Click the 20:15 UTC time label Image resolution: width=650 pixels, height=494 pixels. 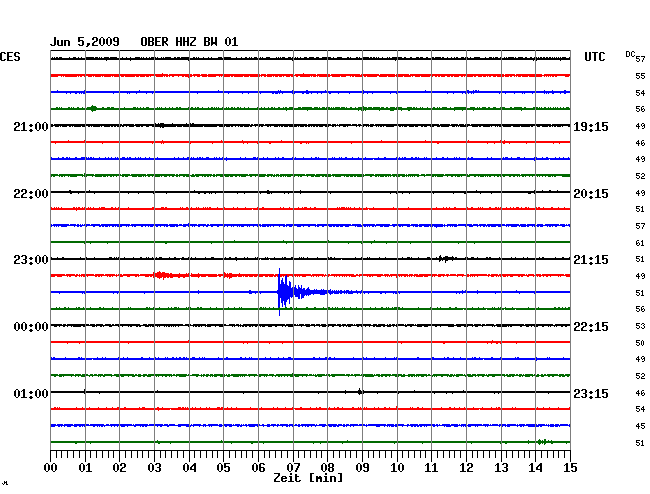tap(591, 194)
